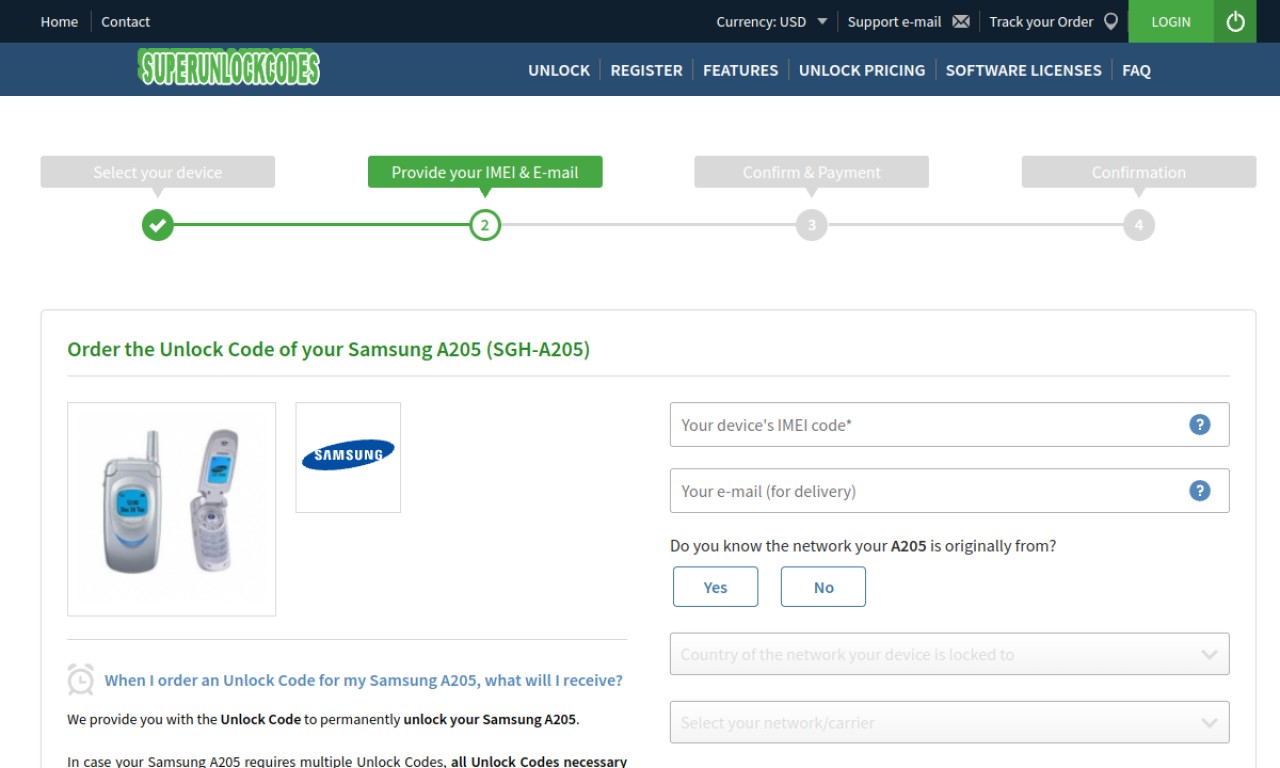Open the FEATURES menu item
1280x768 pixels.
(740, 70)
